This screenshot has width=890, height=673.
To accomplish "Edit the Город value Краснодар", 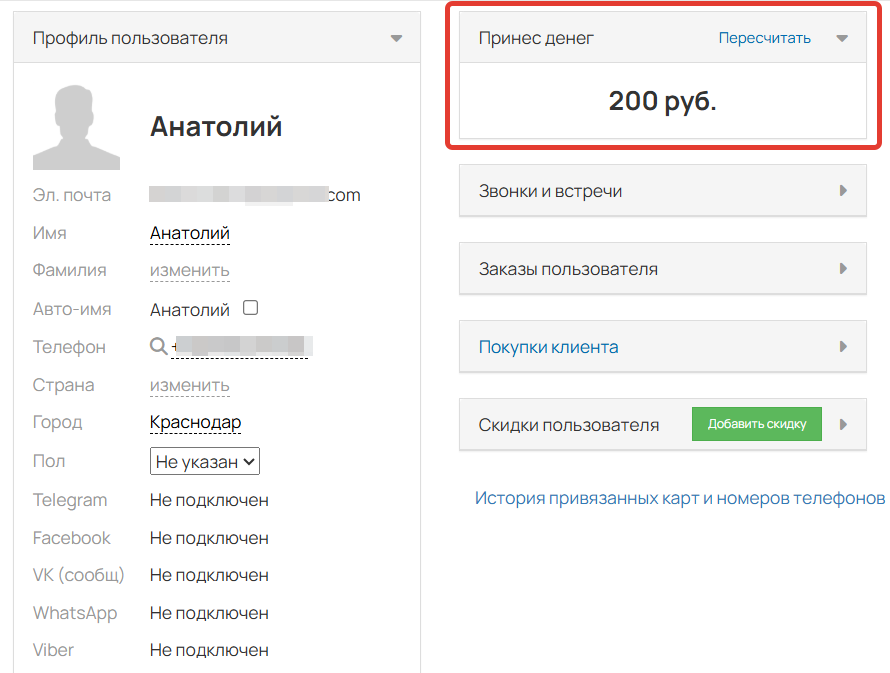I will tap(195, 422).
